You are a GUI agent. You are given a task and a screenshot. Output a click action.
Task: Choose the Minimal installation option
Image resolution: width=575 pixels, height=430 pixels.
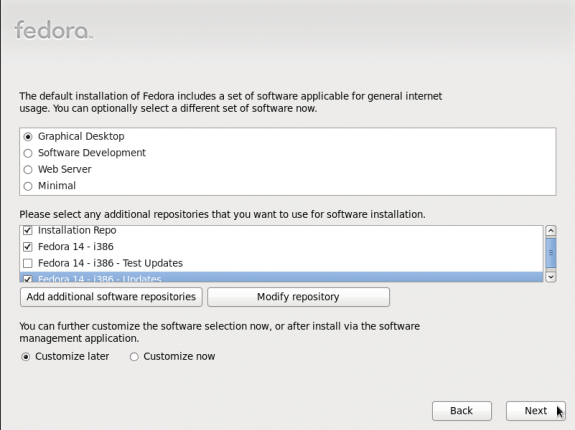[28, 186]
